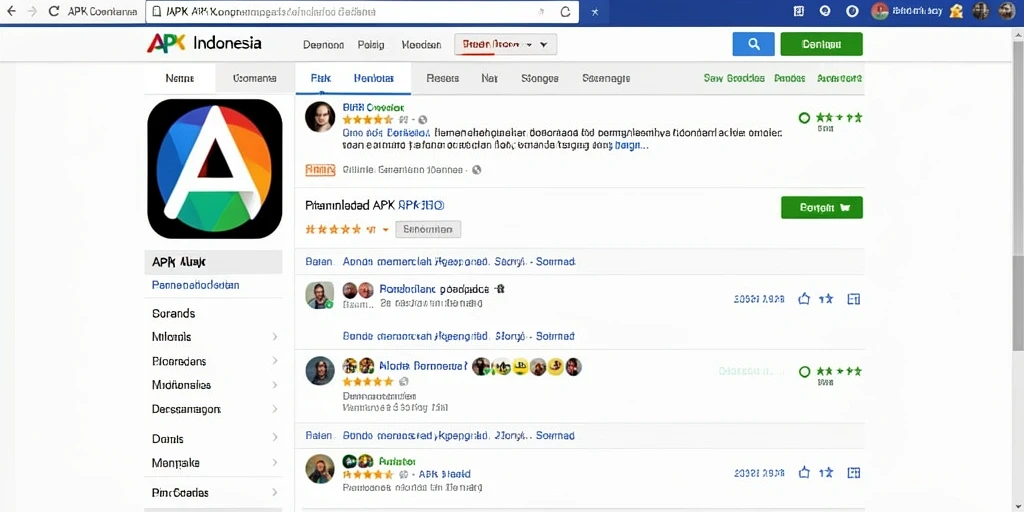The image size is (1024, 512).
Task: Click the gray circle icon after Giilnie Gereniann
Action: point(477,170)
